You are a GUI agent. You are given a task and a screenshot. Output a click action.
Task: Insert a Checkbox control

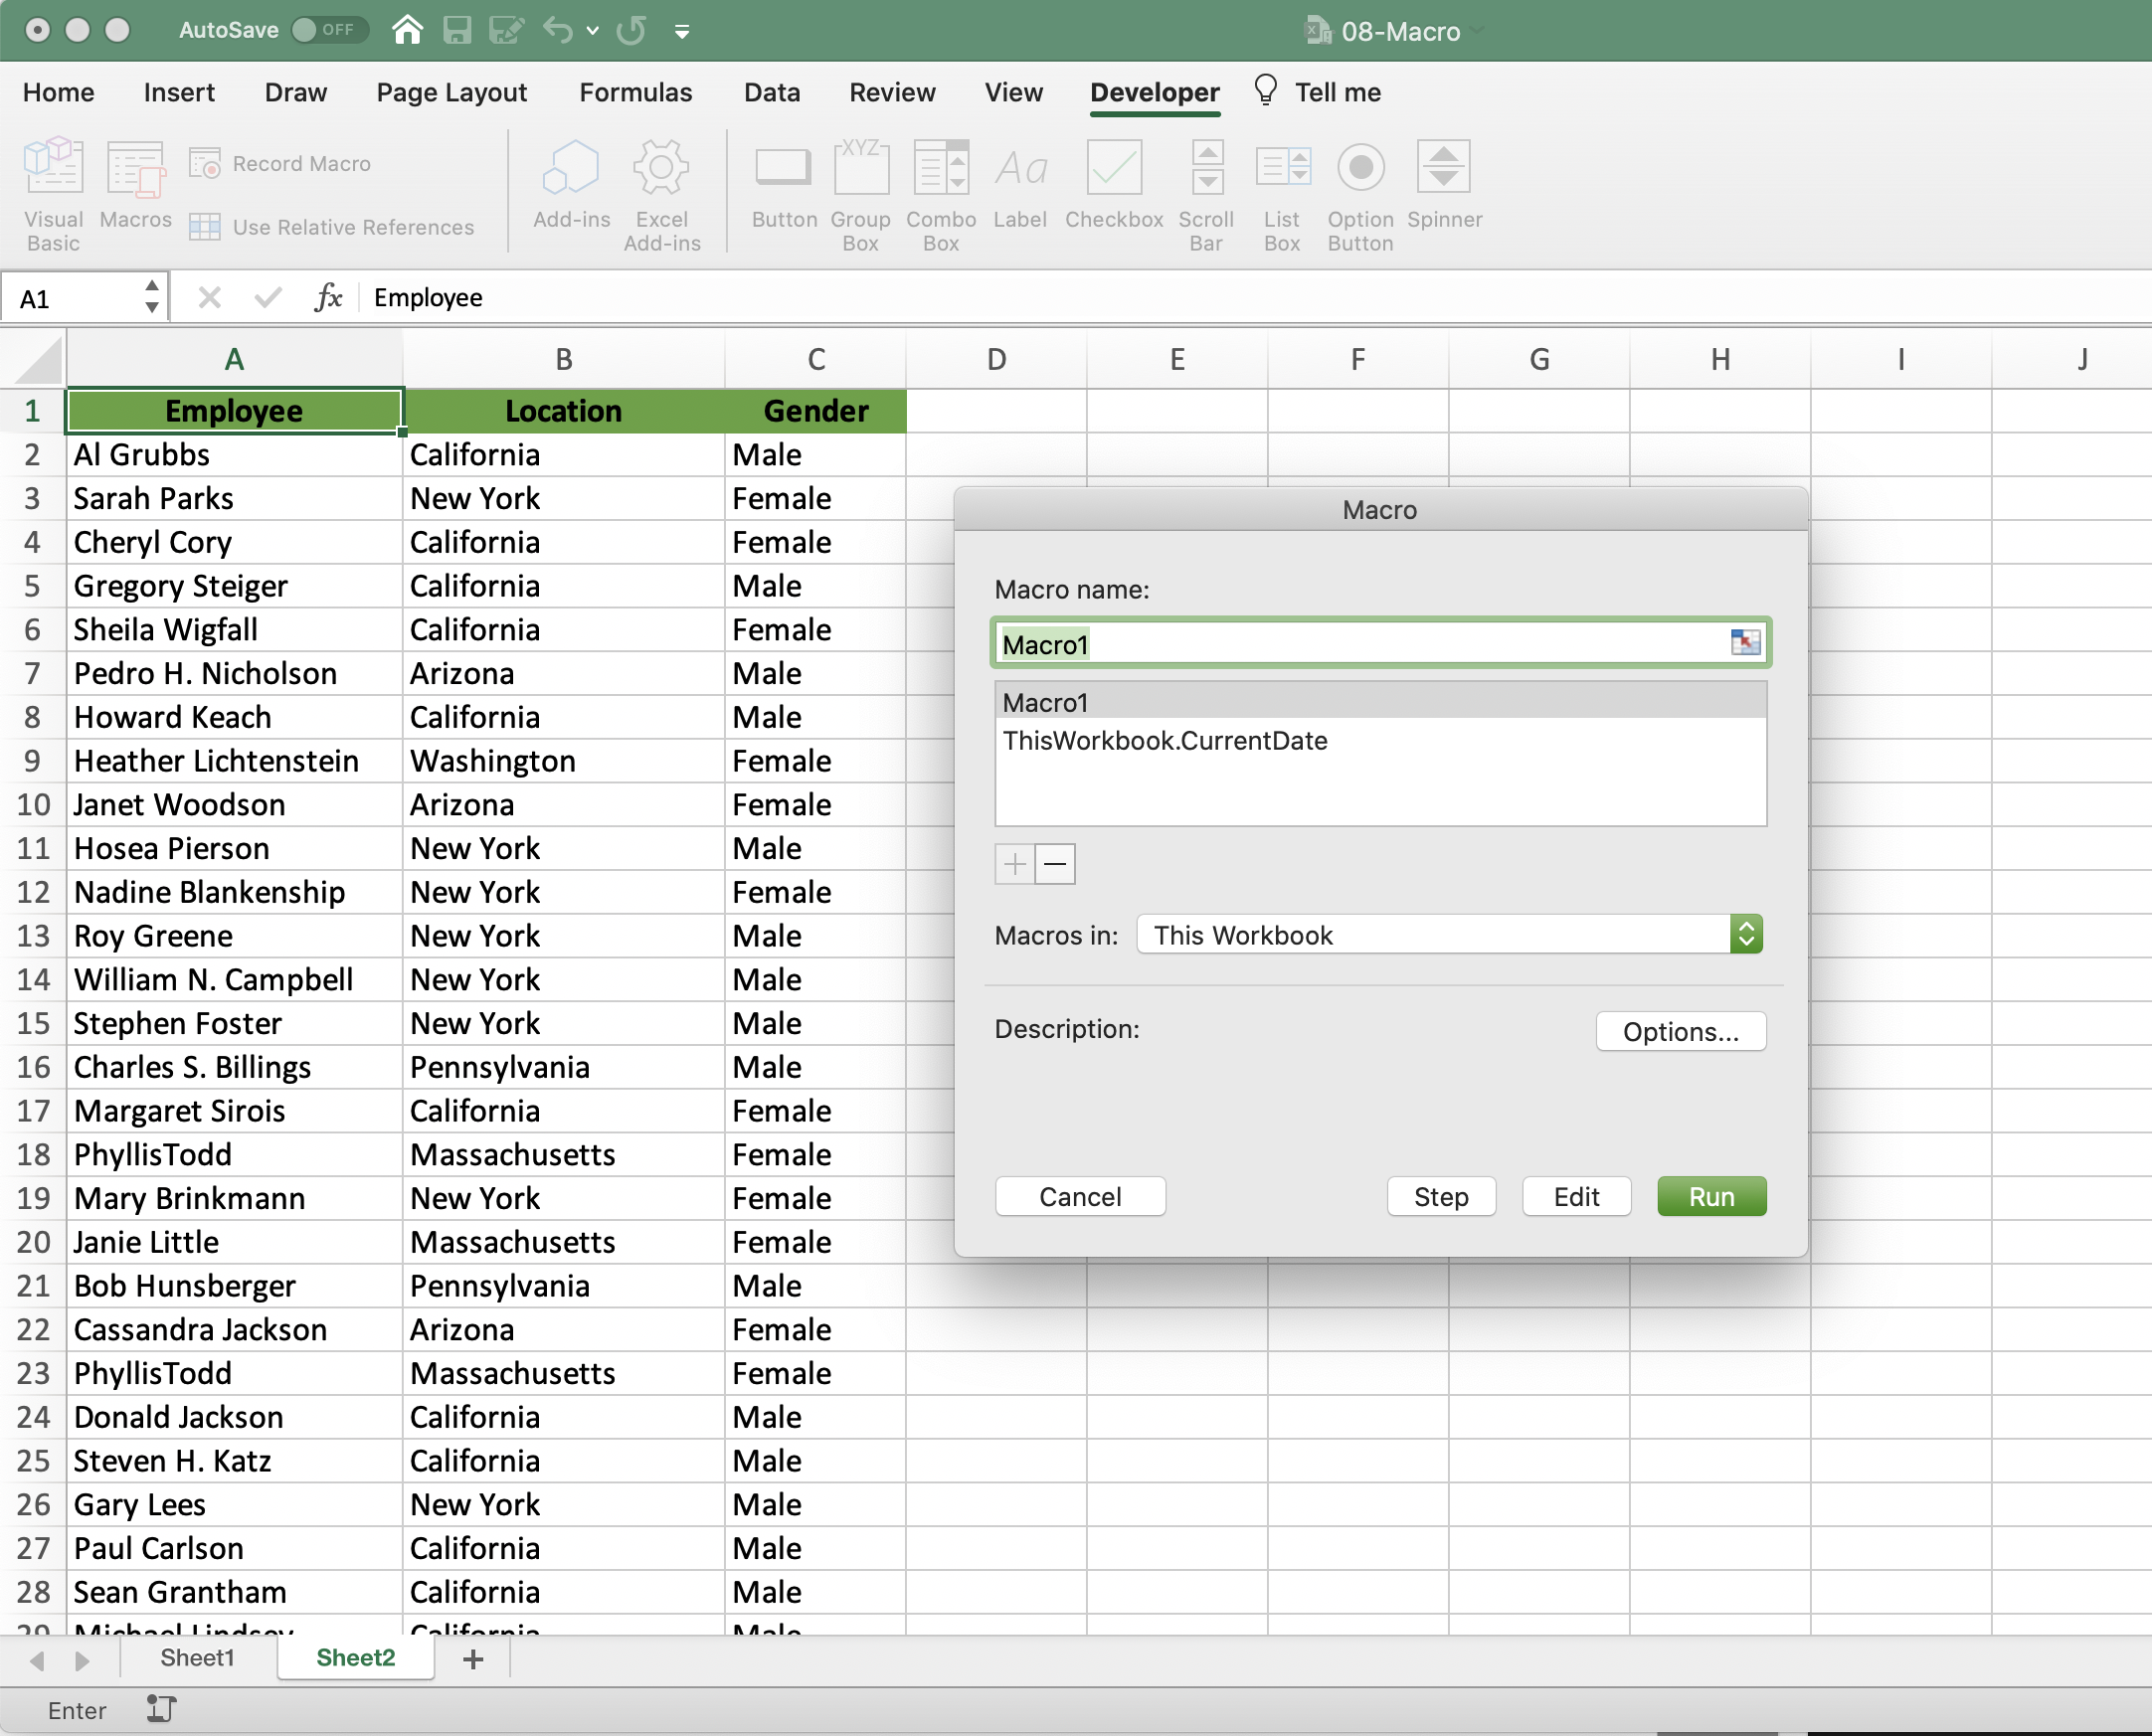click(x=1114, y=183)
